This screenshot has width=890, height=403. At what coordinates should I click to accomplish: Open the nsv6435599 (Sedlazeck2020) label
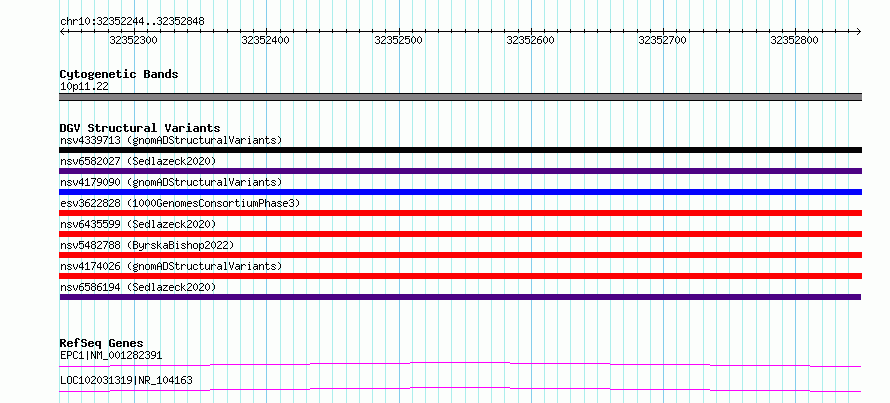(x=138, y=224)
